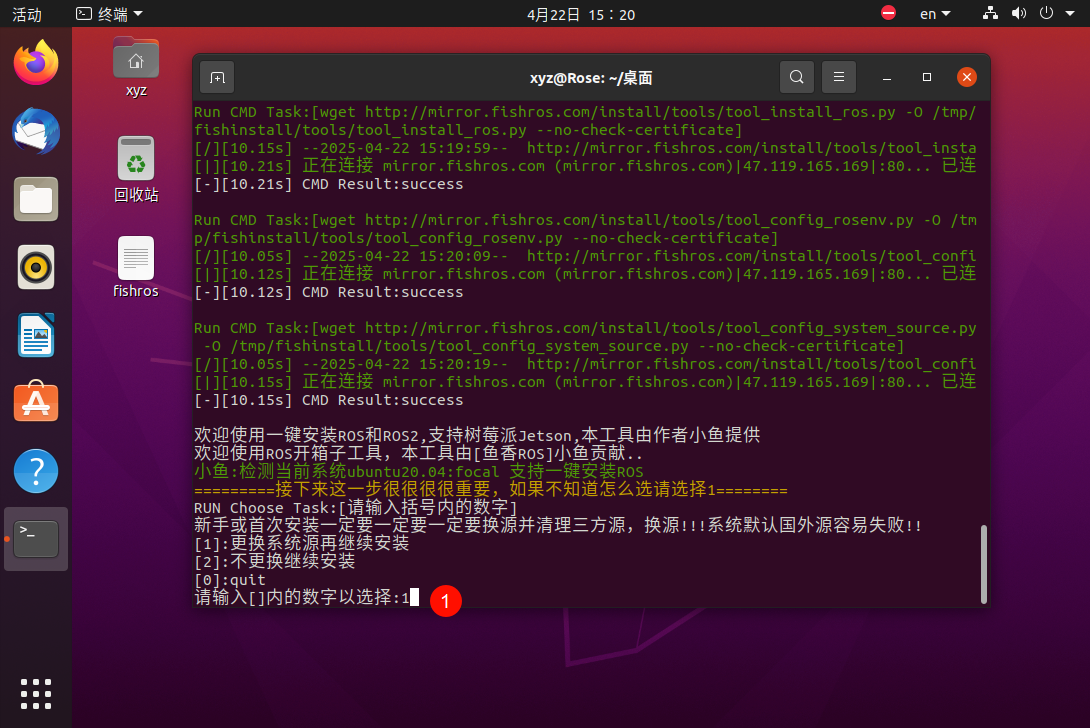Screen dimensions: 1090x728
Task: Open the clock showing 4月22日 15:20
Action: [581, 14]
